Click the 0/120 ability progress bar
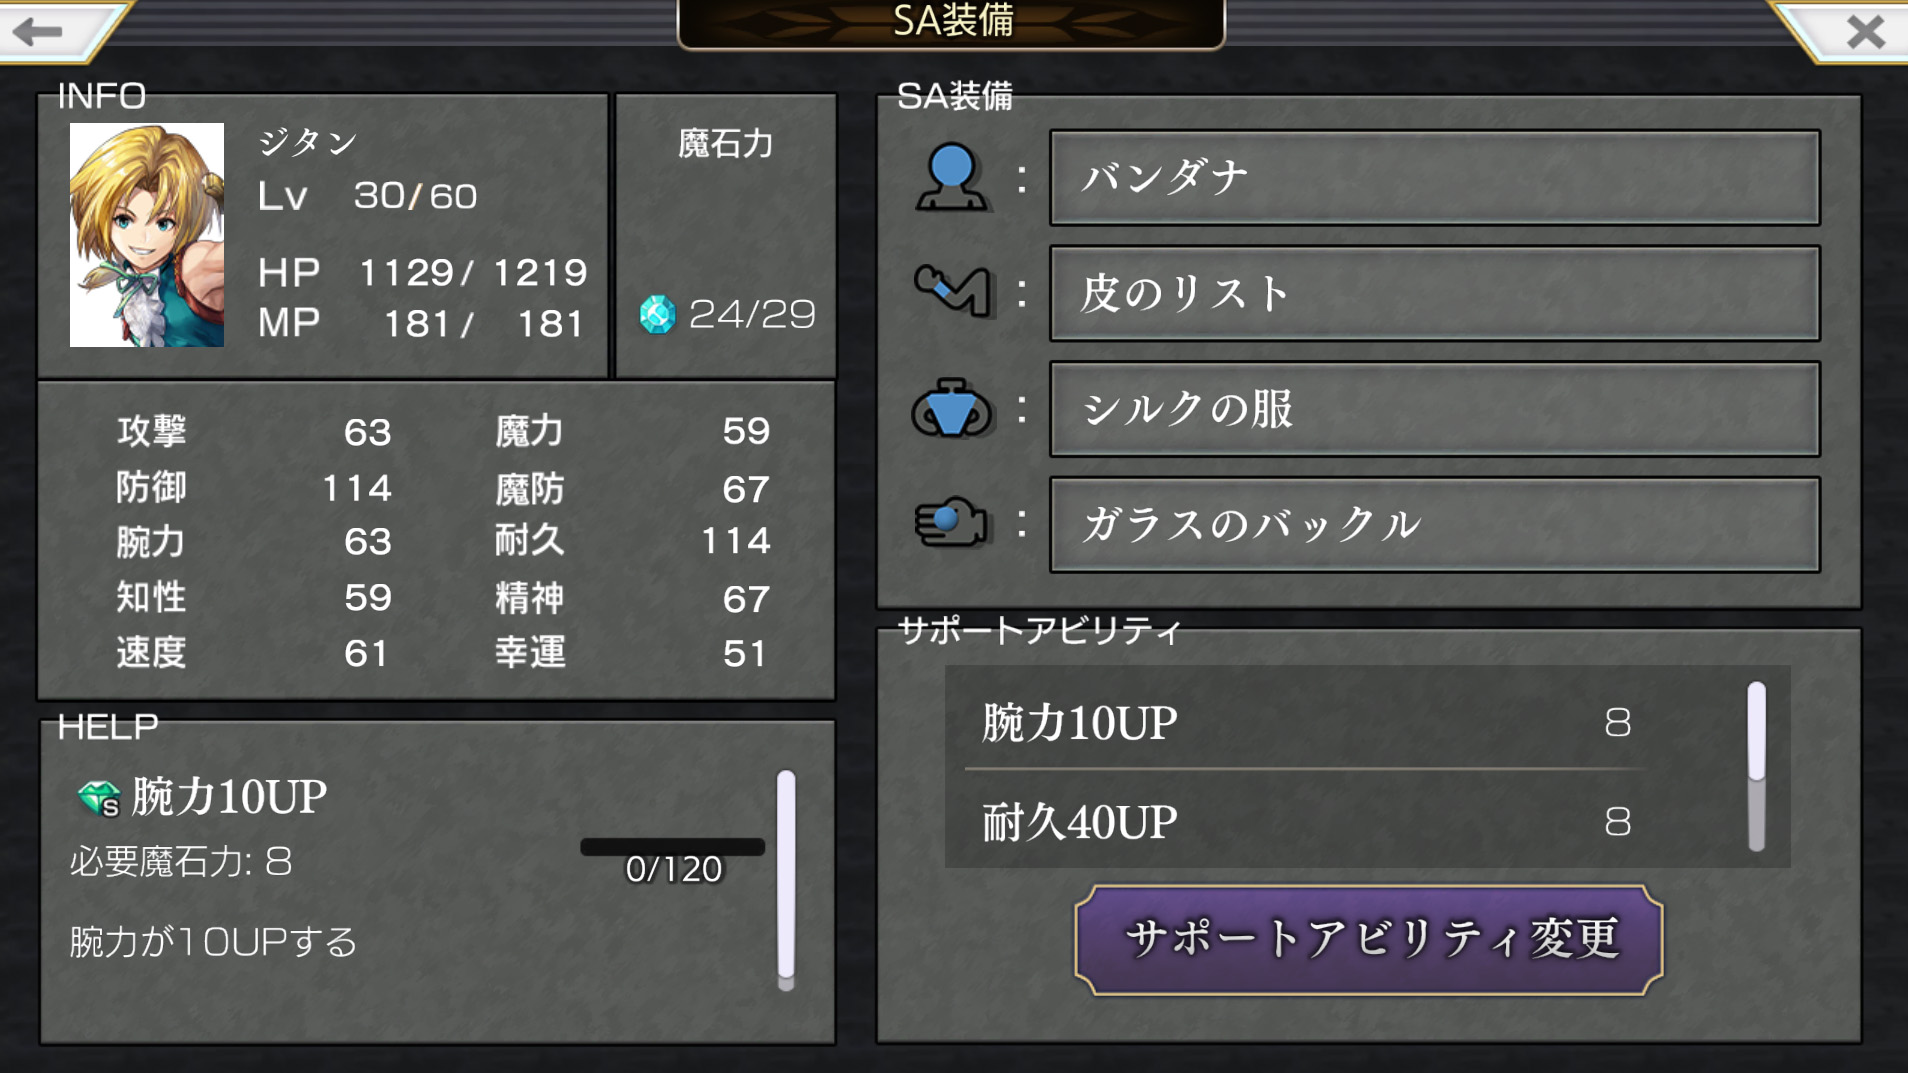 [x=673, y=847]
